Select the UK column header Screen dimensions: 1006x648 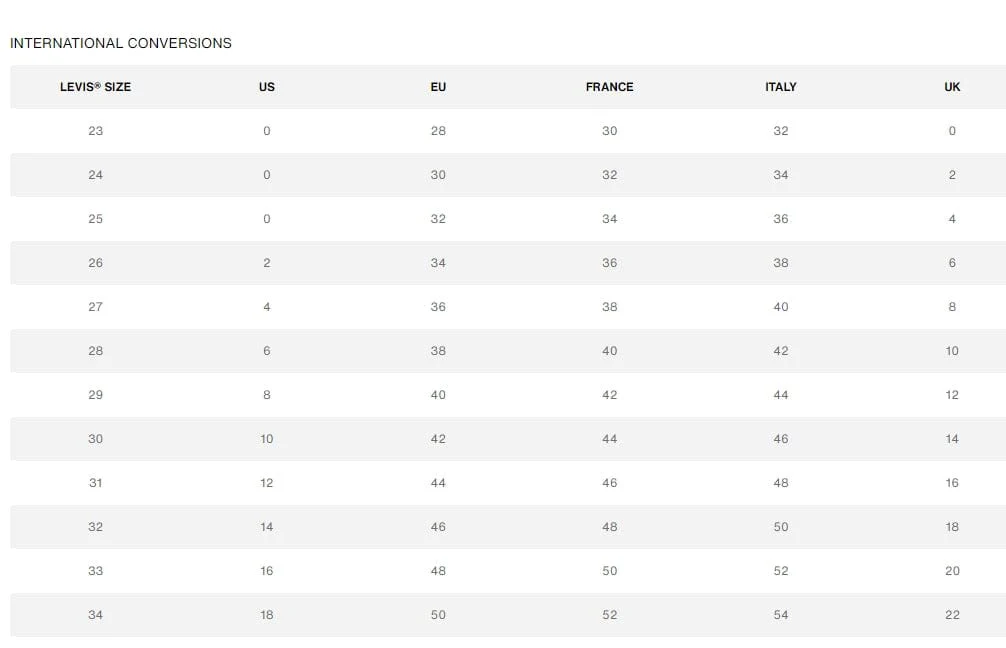click(x=952, y=87)
